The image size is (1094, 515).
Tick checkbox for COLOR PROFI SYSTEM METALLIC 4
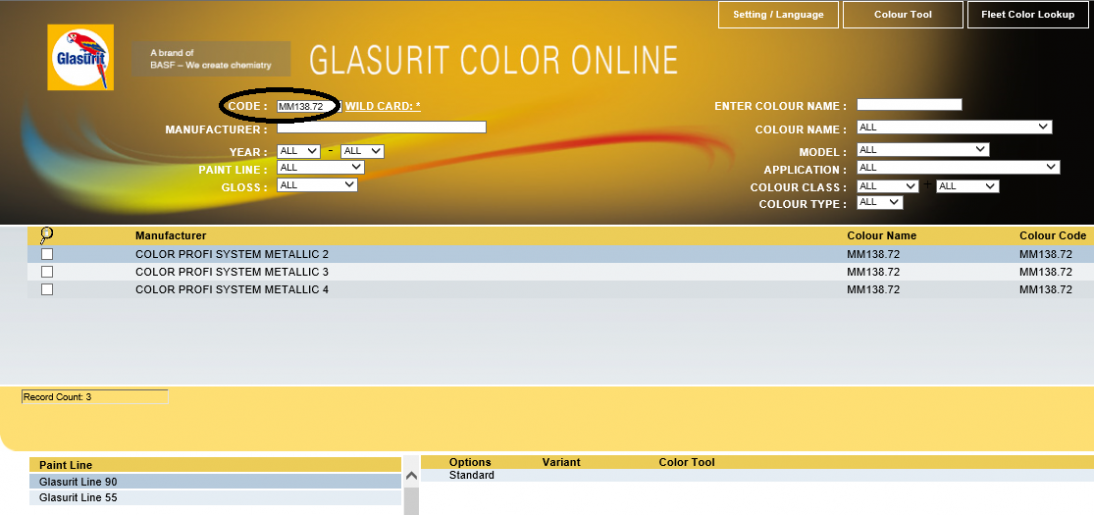coord(47,289)
